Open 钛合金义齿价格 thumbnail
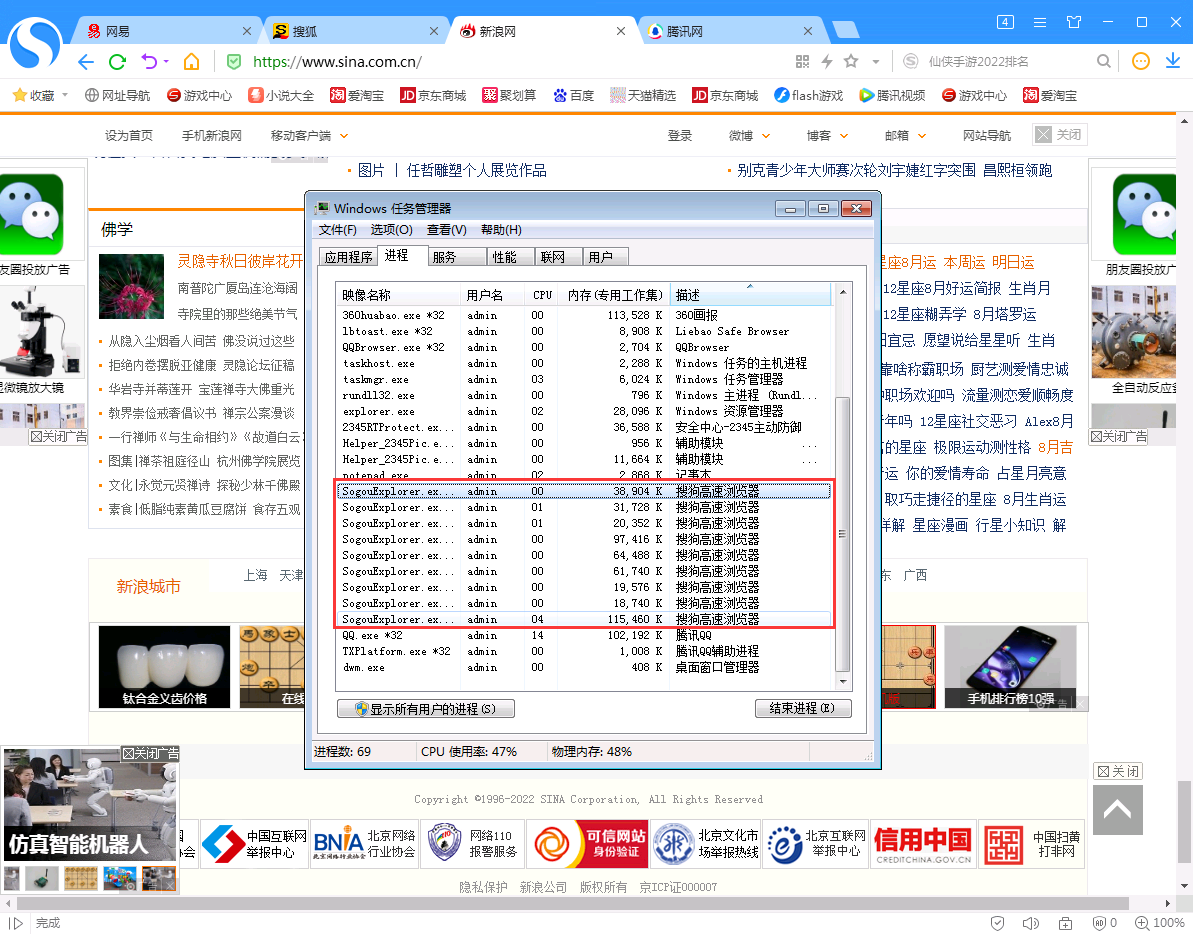The image size is (1193, 934). pyautogui.click(x=164, y=667)
